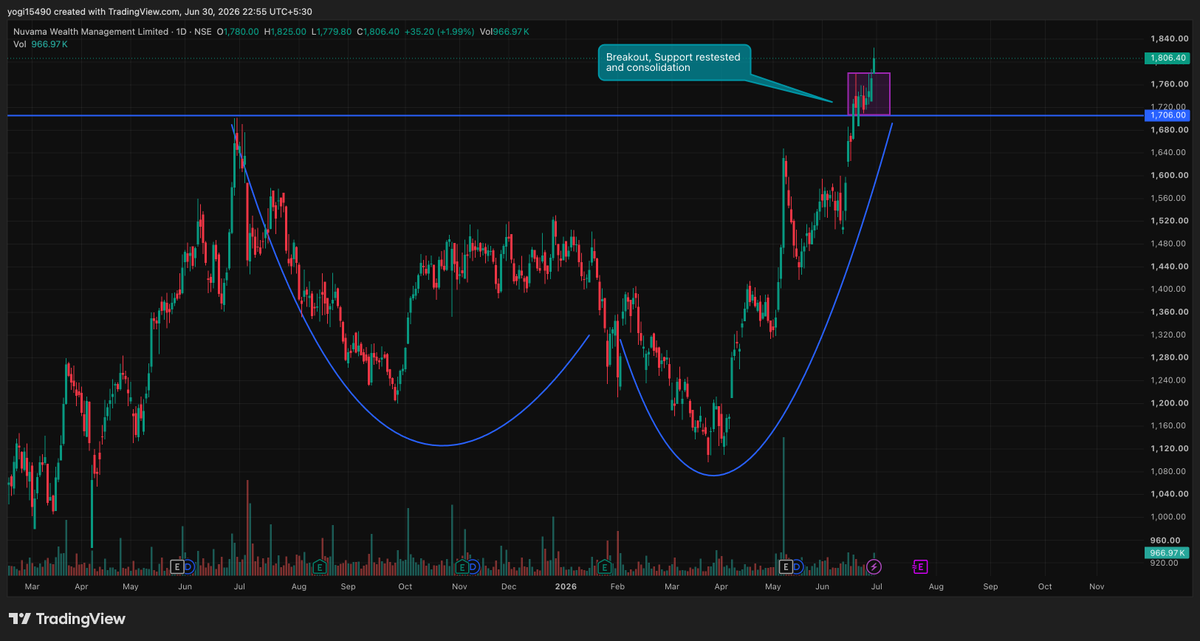Image resolution: width=1200 pixels, height=641 pixels.
Task: Open the green earnings marker near August
Action: click(319, 566)
